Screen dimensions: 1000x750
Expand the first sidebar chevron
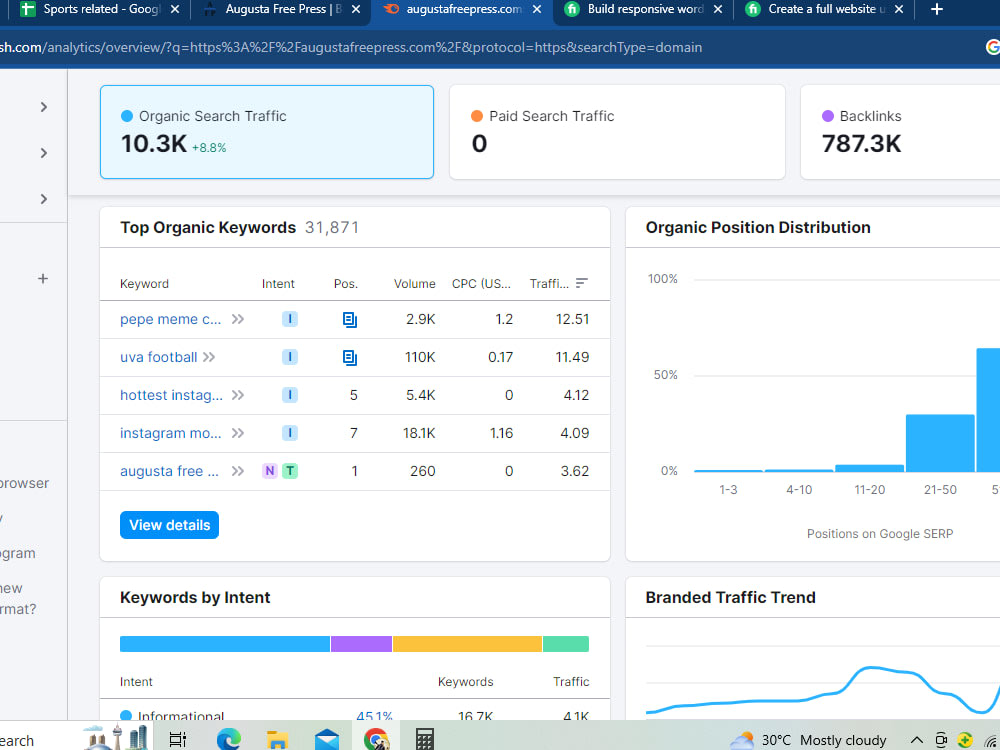[43, 107]
